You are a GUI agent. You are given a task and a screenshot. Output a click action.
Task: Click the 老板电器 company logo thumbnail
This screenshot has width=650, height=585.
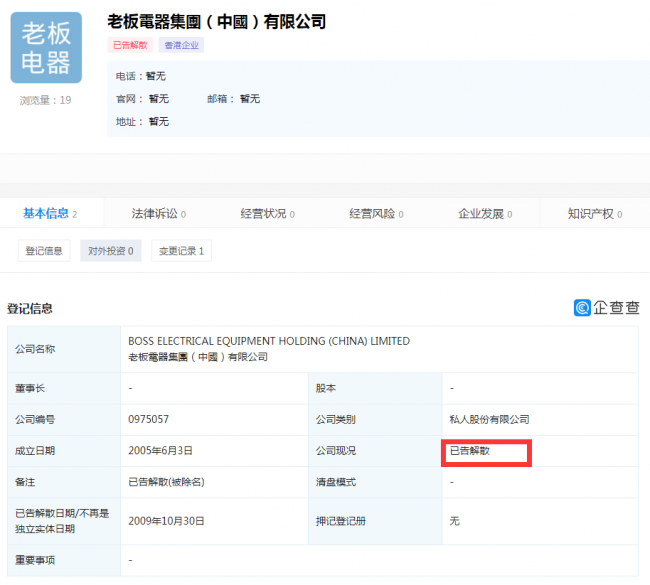coord(46,47)
